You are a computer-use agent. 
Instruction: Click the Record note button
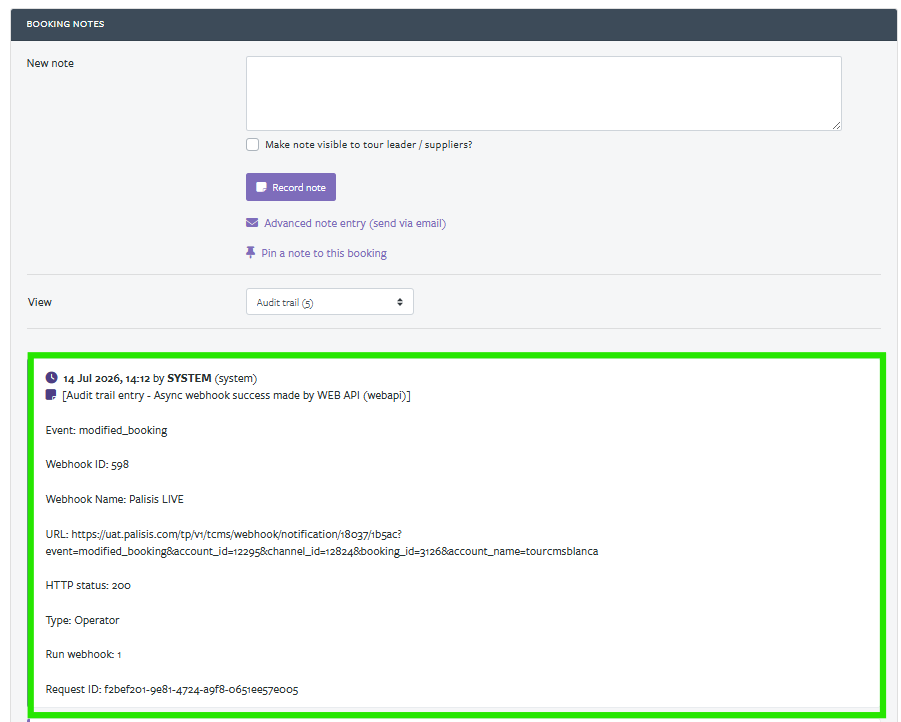(x=291, y=187)
